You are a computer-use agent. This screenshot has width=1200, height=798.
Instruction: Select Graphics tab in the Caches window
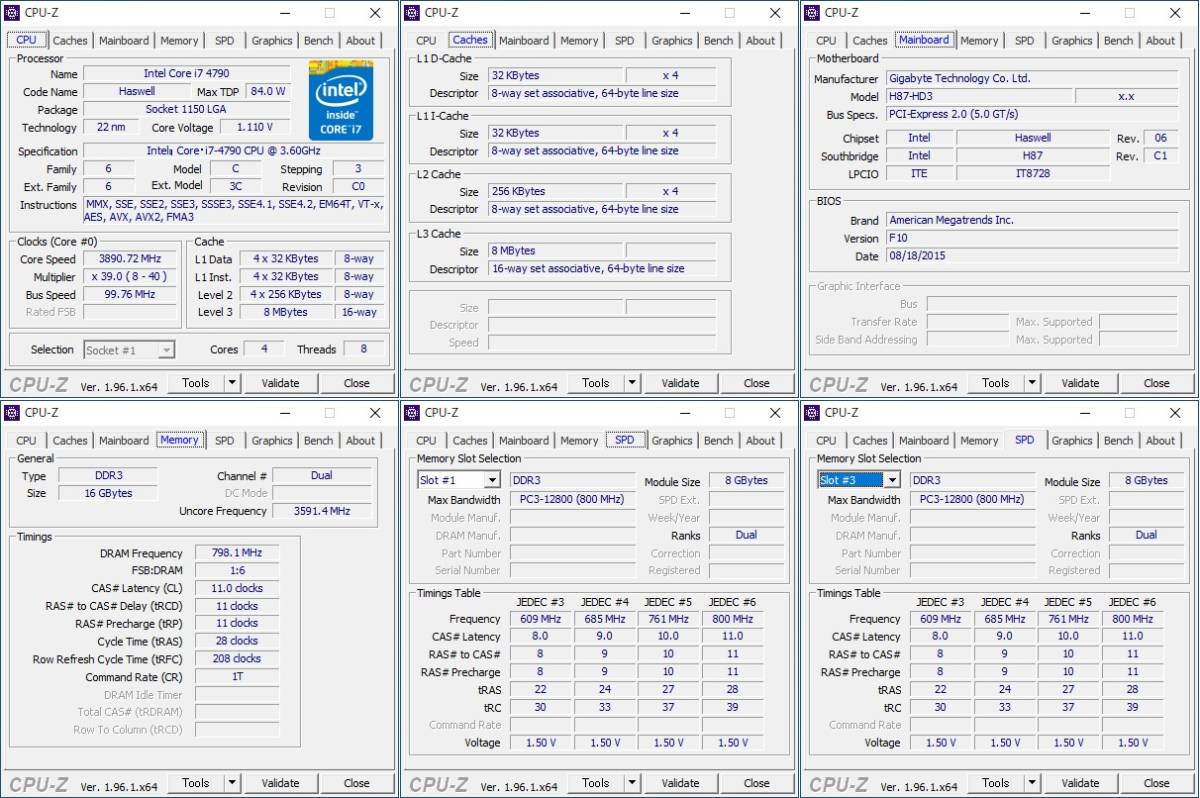(x=672, y=41)
